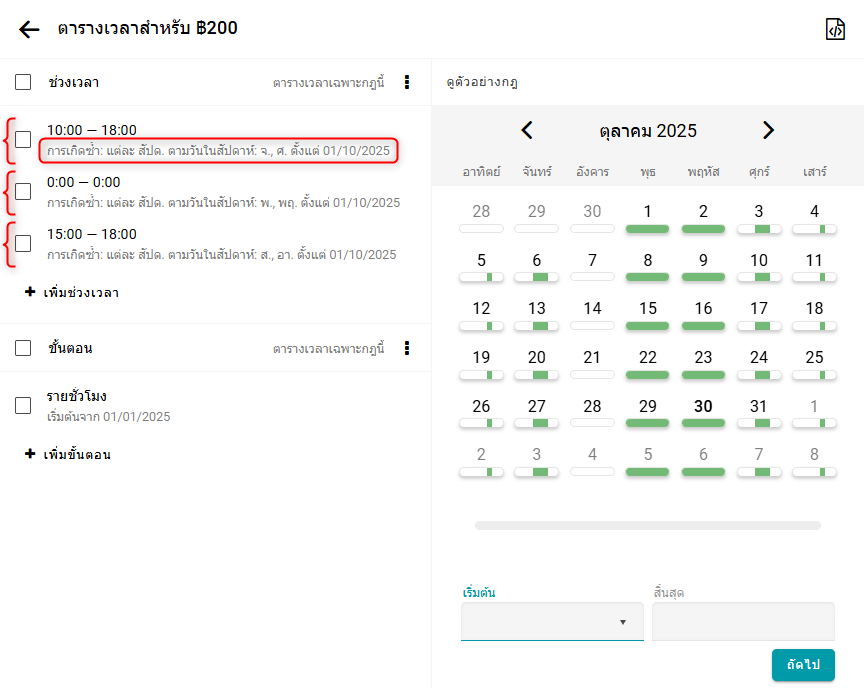Viewport: 864px width, 688px height.
Task: Go to next month in calendar
Action: point(768,131)
